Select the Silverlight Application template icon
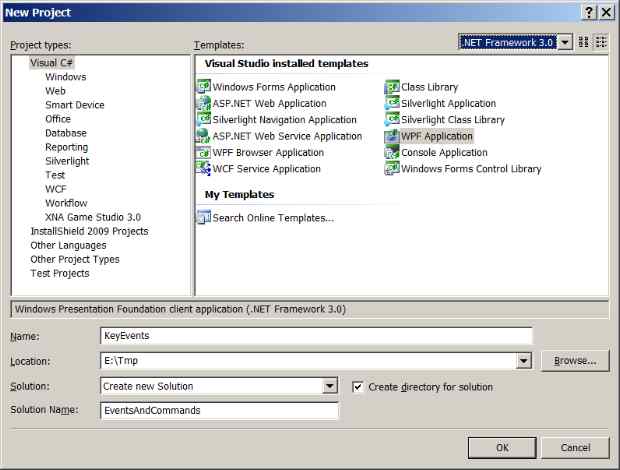This screenshot has width=620, height=470. [x=392, y=103]
